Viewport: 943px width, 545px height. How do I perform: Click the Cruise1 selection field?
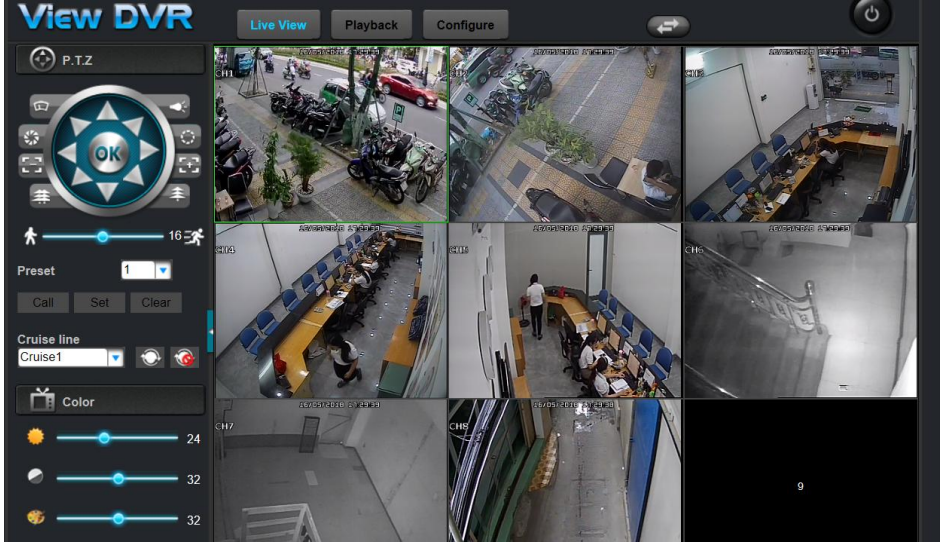click(63, 357)
